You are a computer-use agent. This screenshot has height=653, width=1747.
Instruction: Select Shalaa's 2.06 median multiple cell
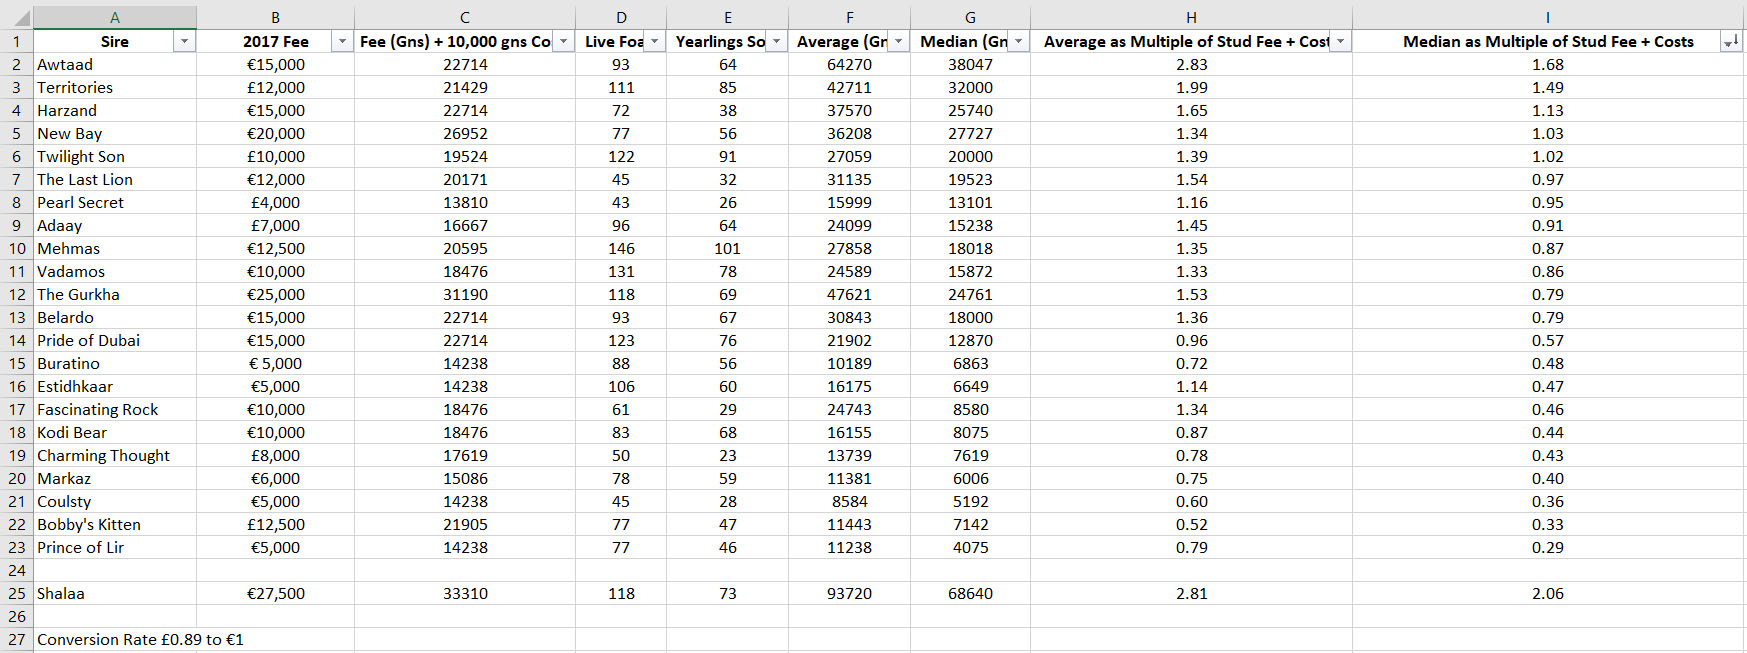1547,593
